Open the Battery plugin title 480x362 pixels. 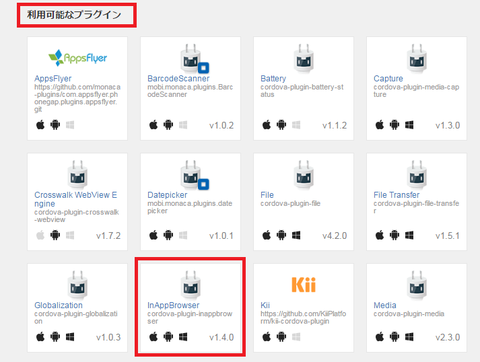pyautogui.click(x=273, y=78)
